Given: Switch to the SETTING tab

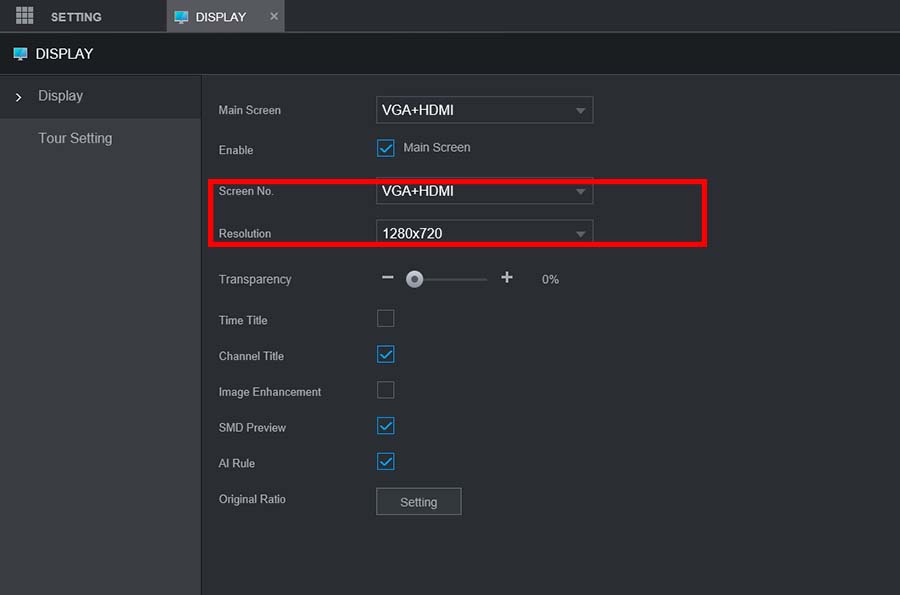Looking at the screenshot, I should coord(75,16).
